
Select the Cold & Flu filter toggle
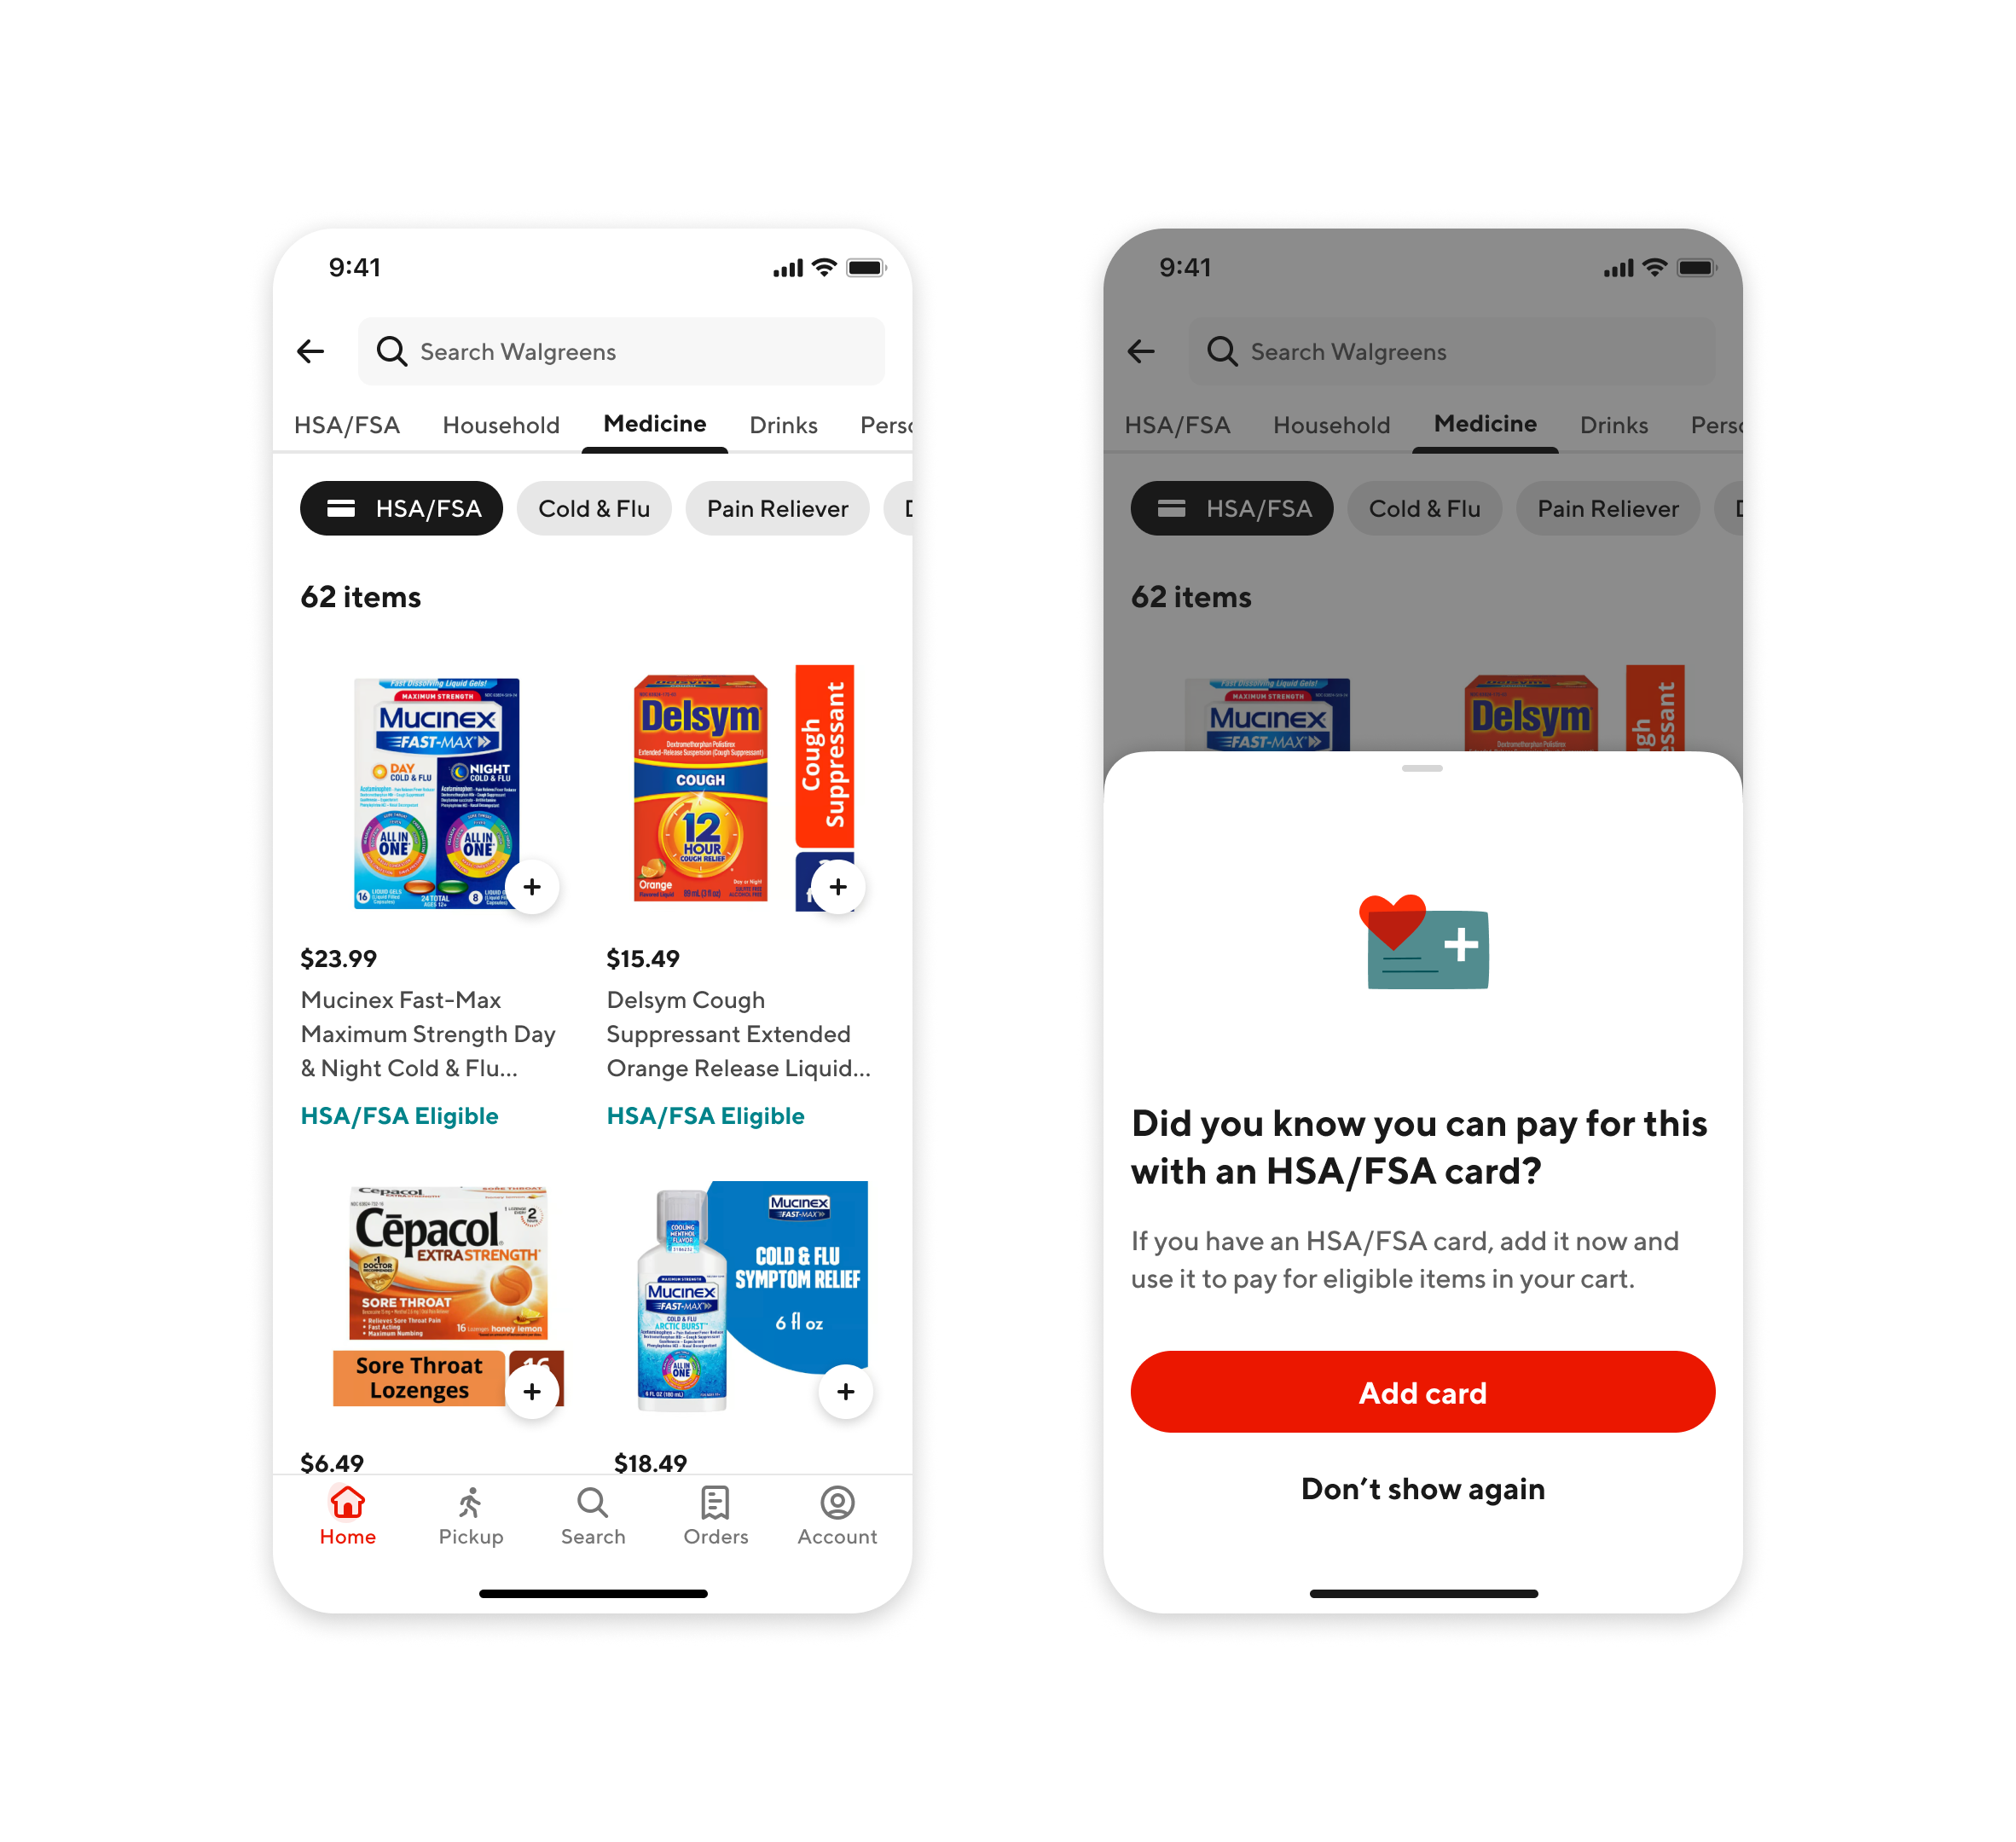click(x=592, y=507)
